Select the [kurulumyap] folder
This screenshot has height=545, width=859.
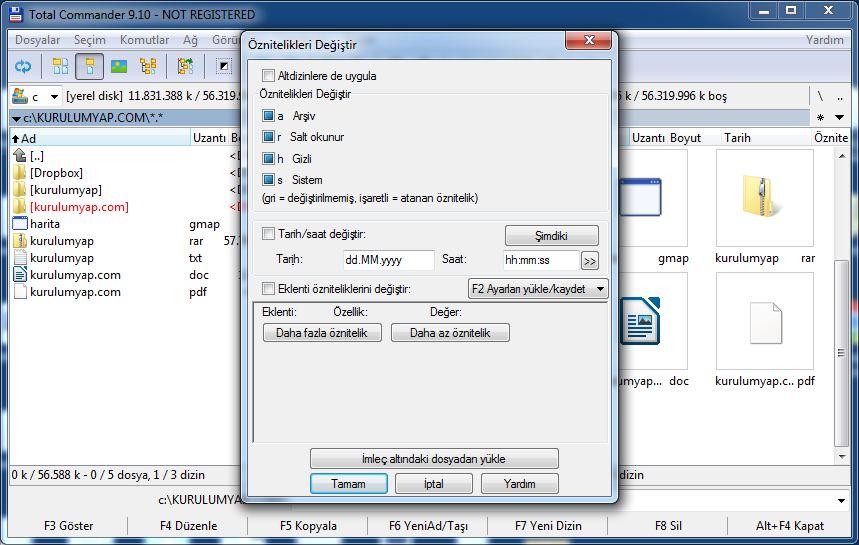66,190
